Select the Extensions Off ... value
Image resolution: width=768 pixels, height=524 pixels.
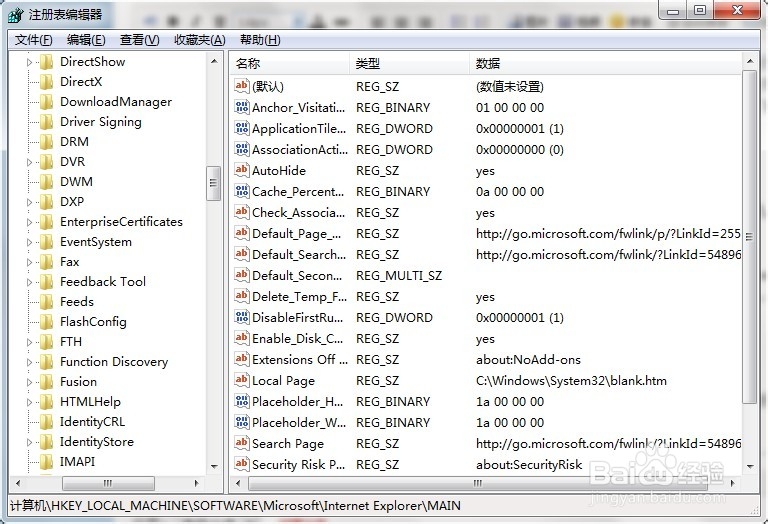coord(300,359)
